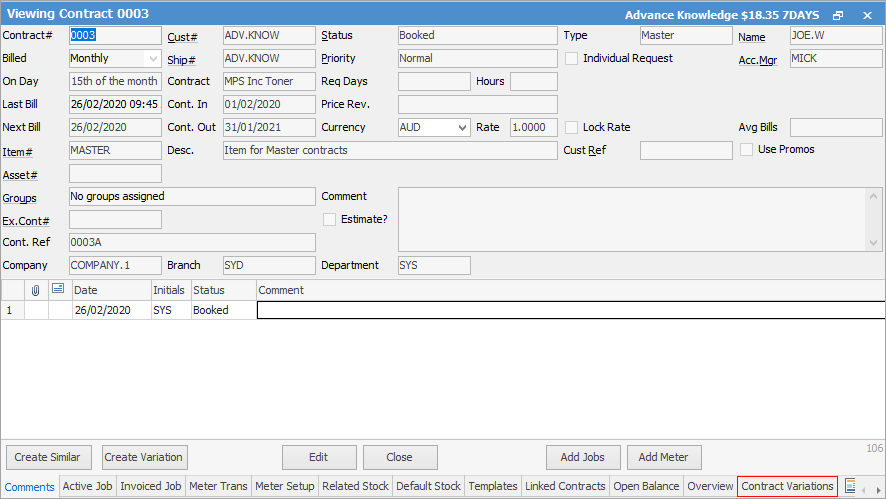Click the Add Meter button
The height and width of the screenshot is (499, 886).
(x=663, y=457)
